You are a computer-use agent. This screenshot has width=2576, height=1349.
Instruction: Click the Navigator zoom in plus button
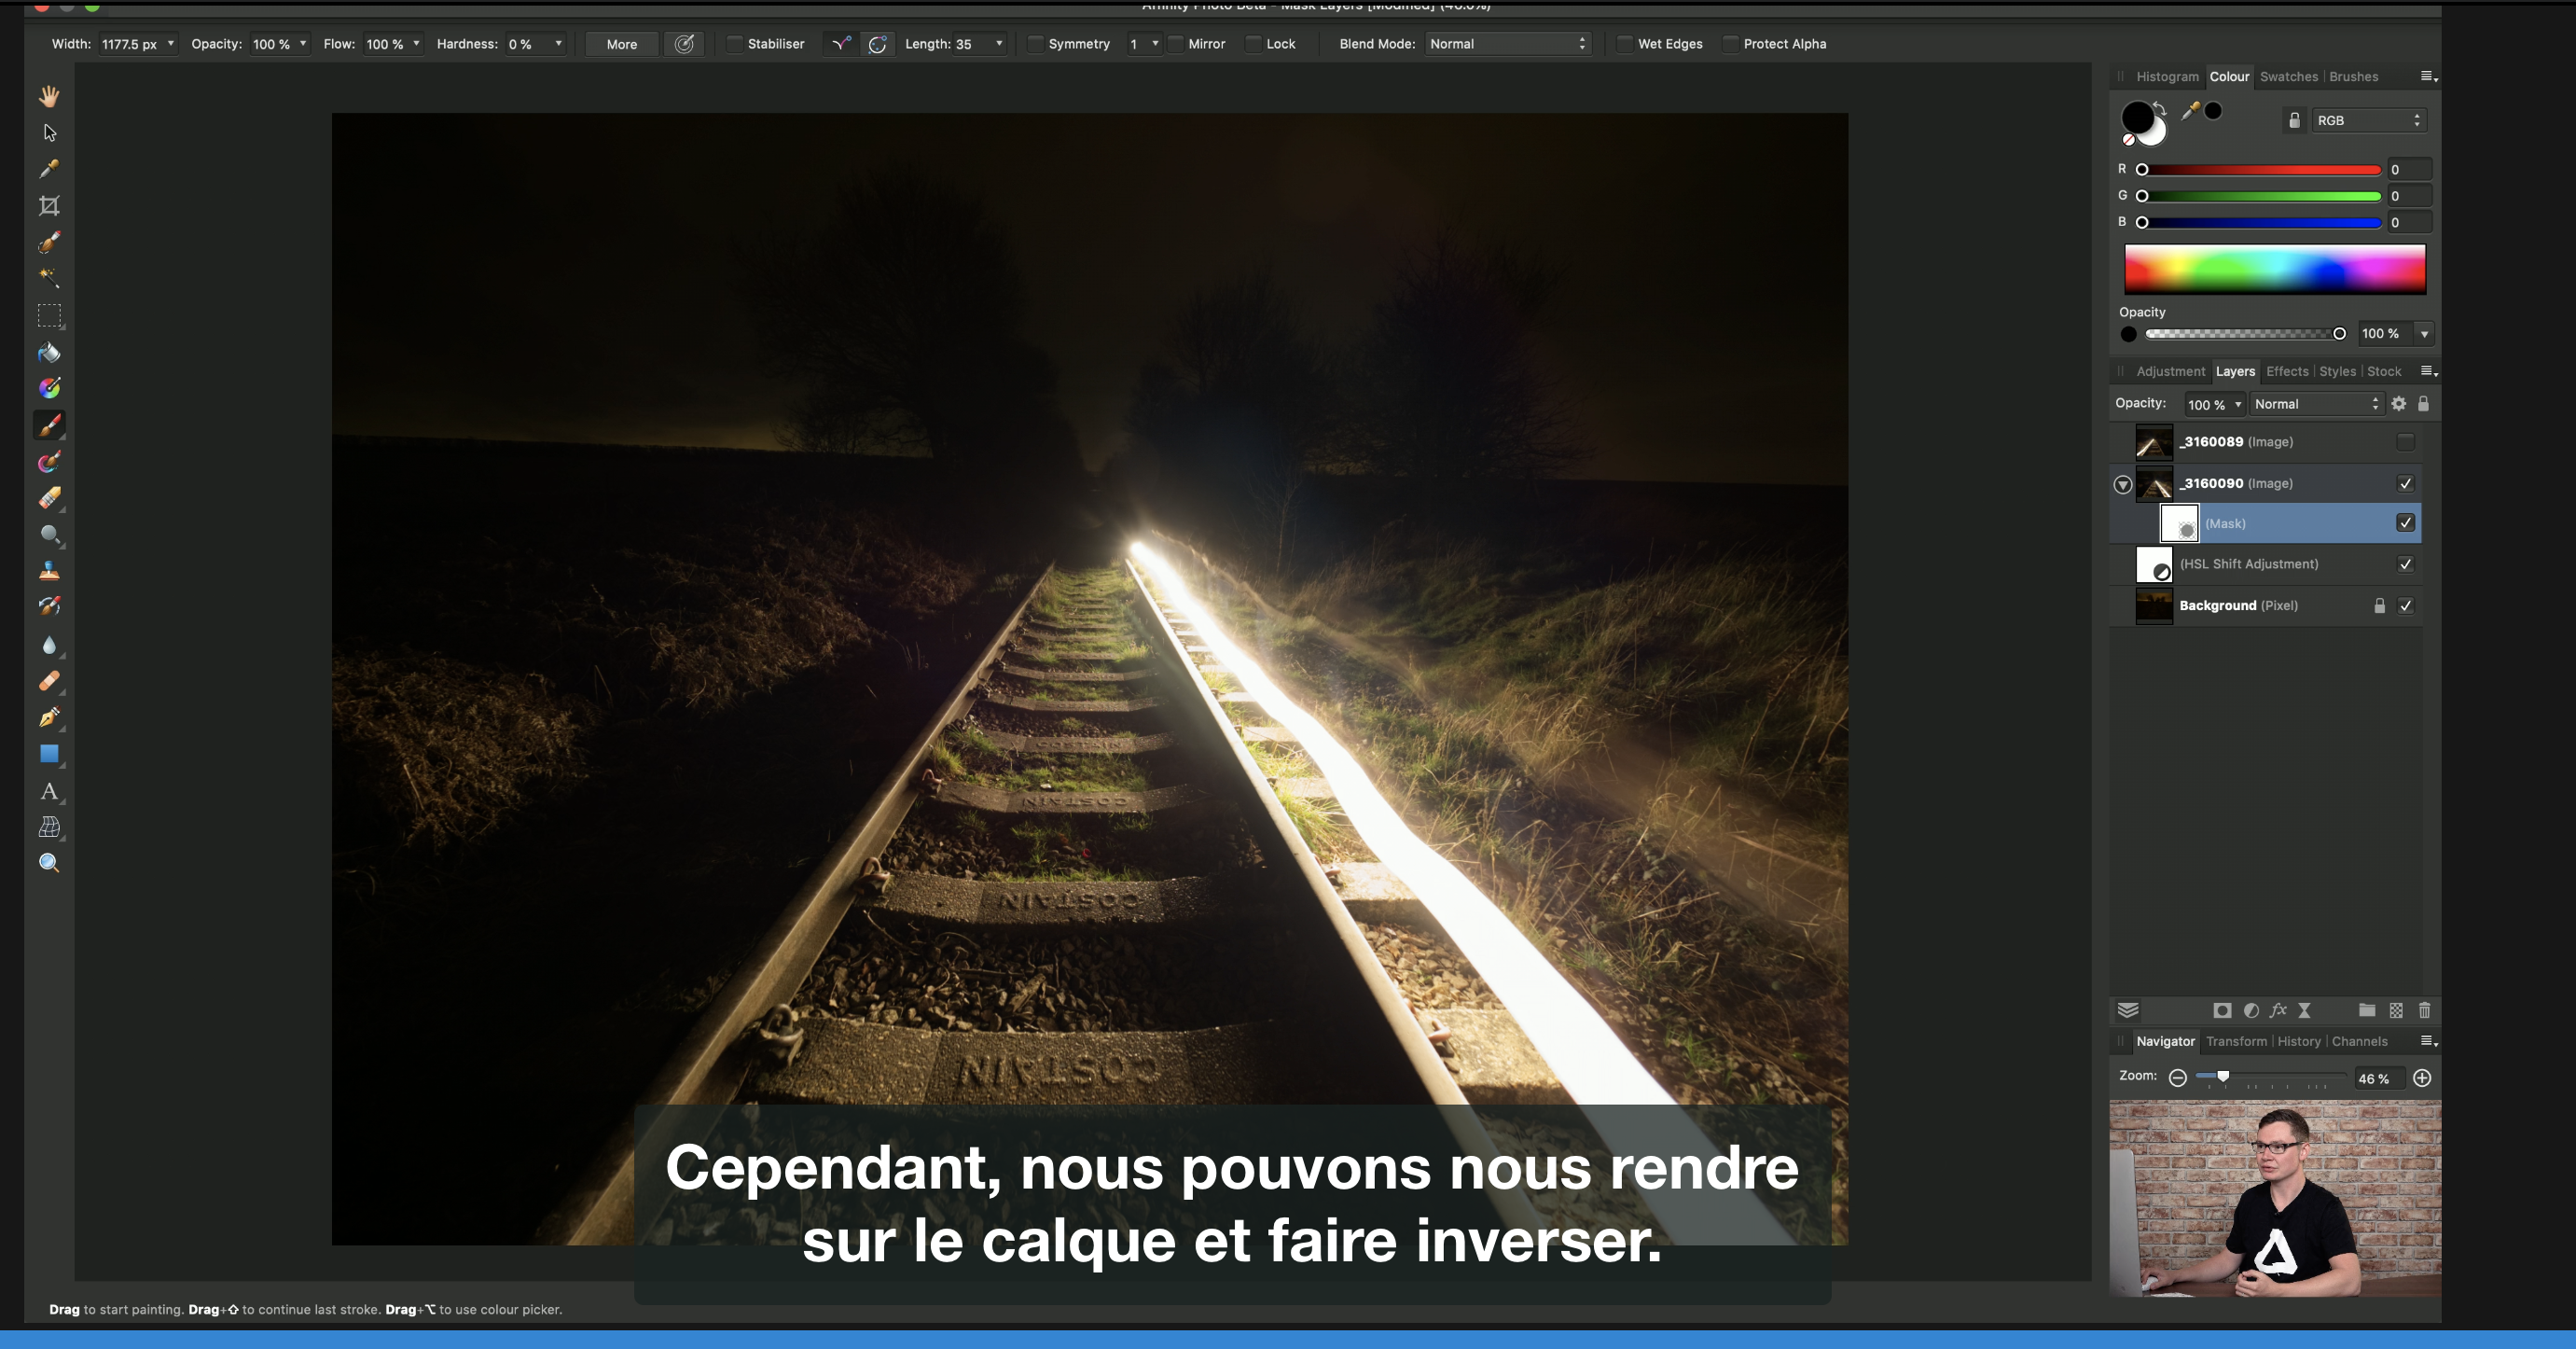[x=2422, y=1078]
